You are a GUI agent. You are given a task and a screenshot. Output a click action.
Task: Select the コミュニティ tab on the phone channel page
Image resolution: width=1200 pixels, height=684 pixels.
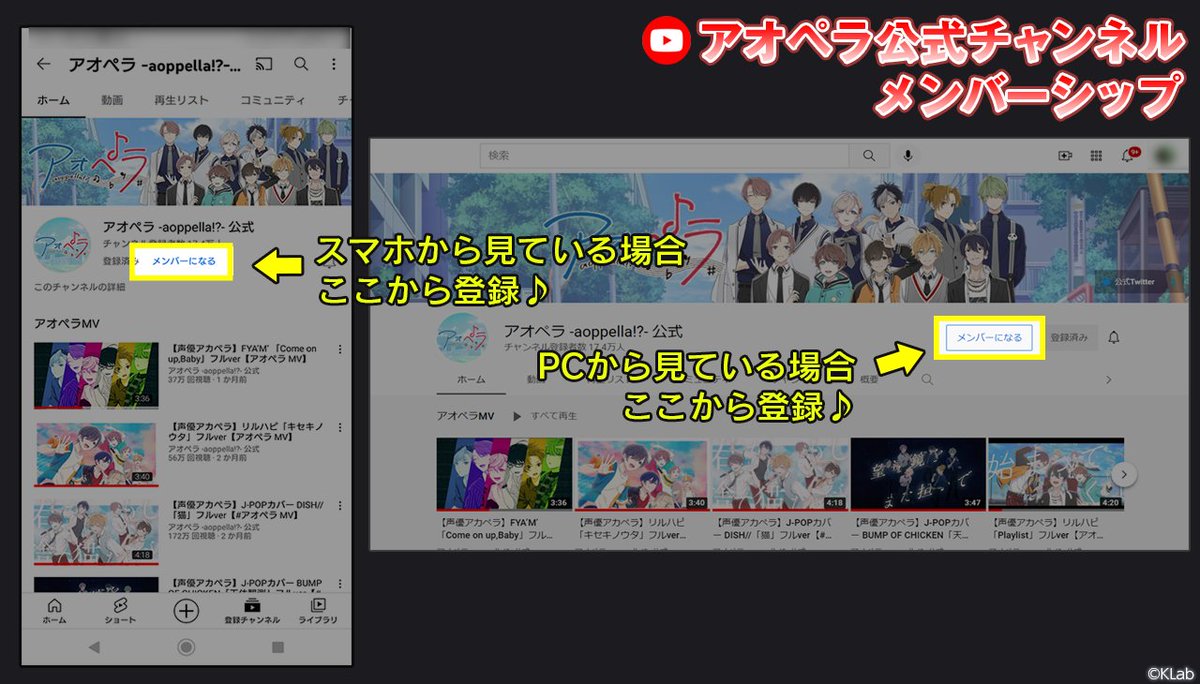[x=273, y=100]
